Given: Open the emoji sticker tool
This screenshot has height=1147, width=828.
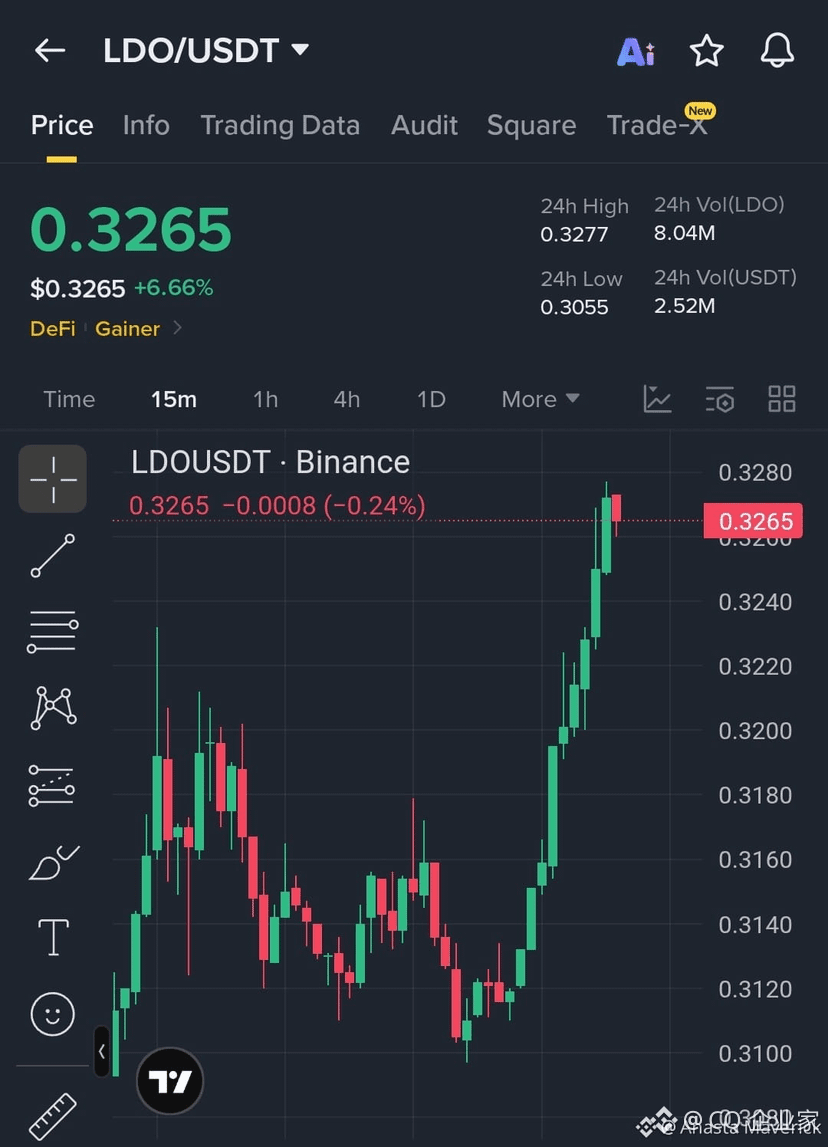Looking at the screenshot, I should 53,1014.
